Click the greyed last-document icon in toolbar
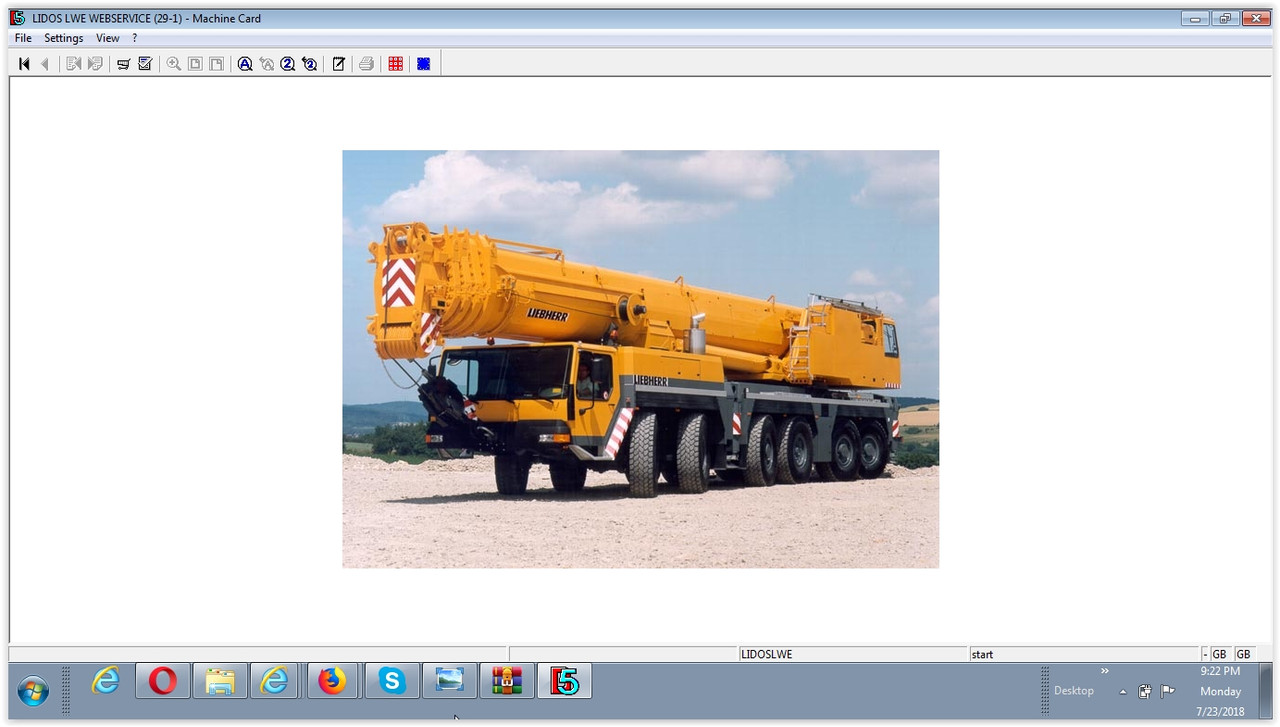Image resolution: width=1280 pixels, height=727 pixels. (x=95, y=64)
